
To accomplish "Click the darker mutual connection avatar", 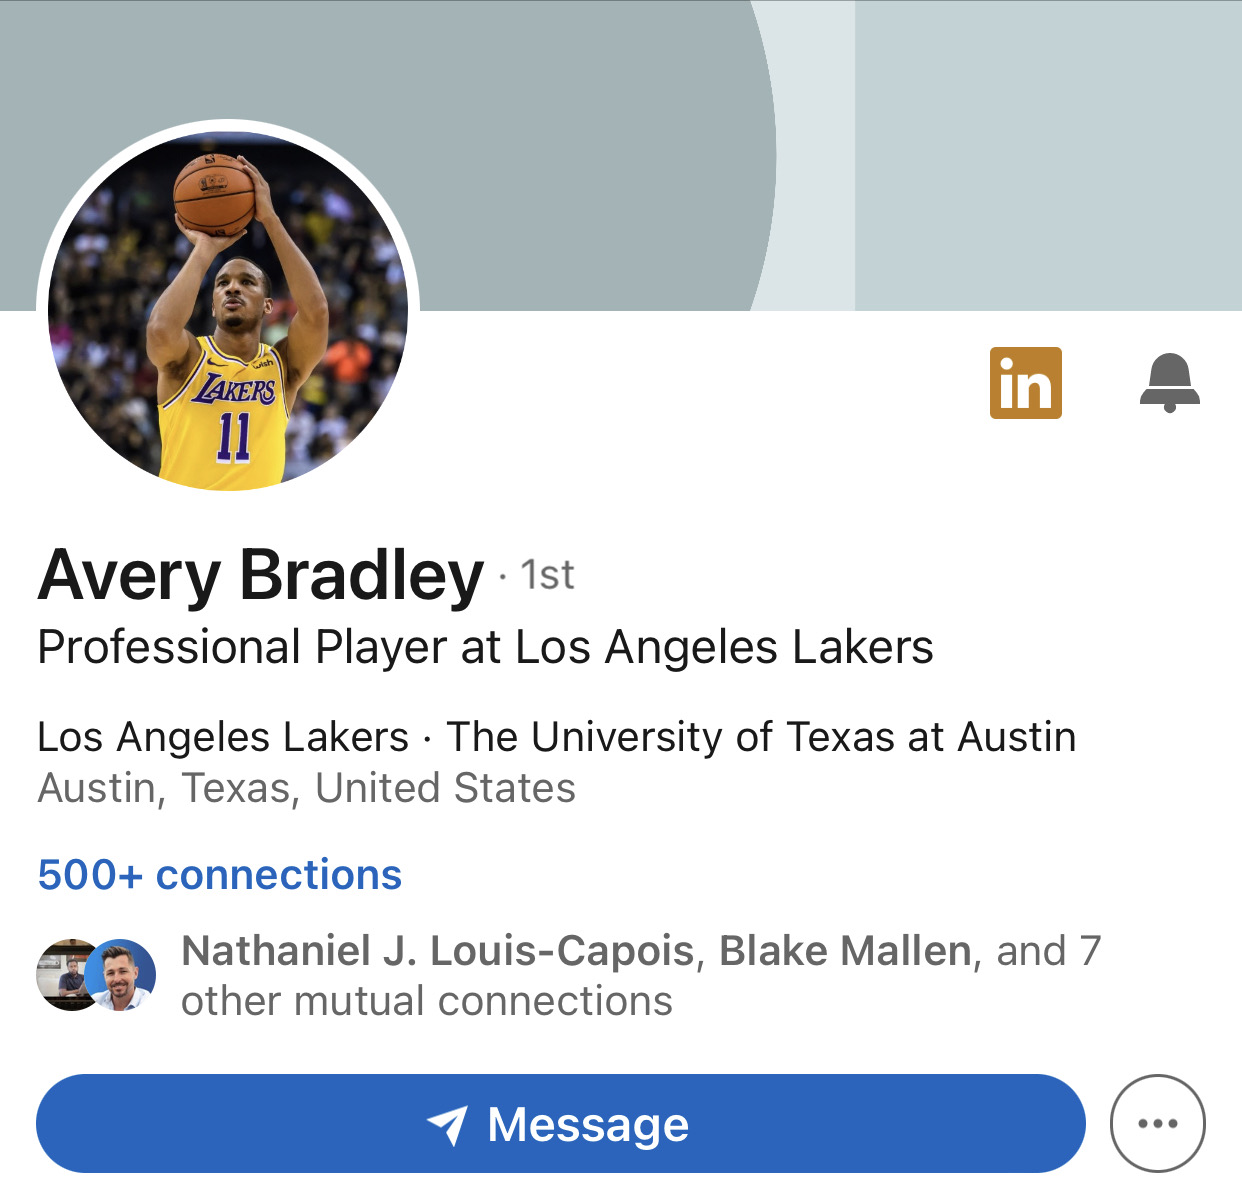I will (62, 975).
